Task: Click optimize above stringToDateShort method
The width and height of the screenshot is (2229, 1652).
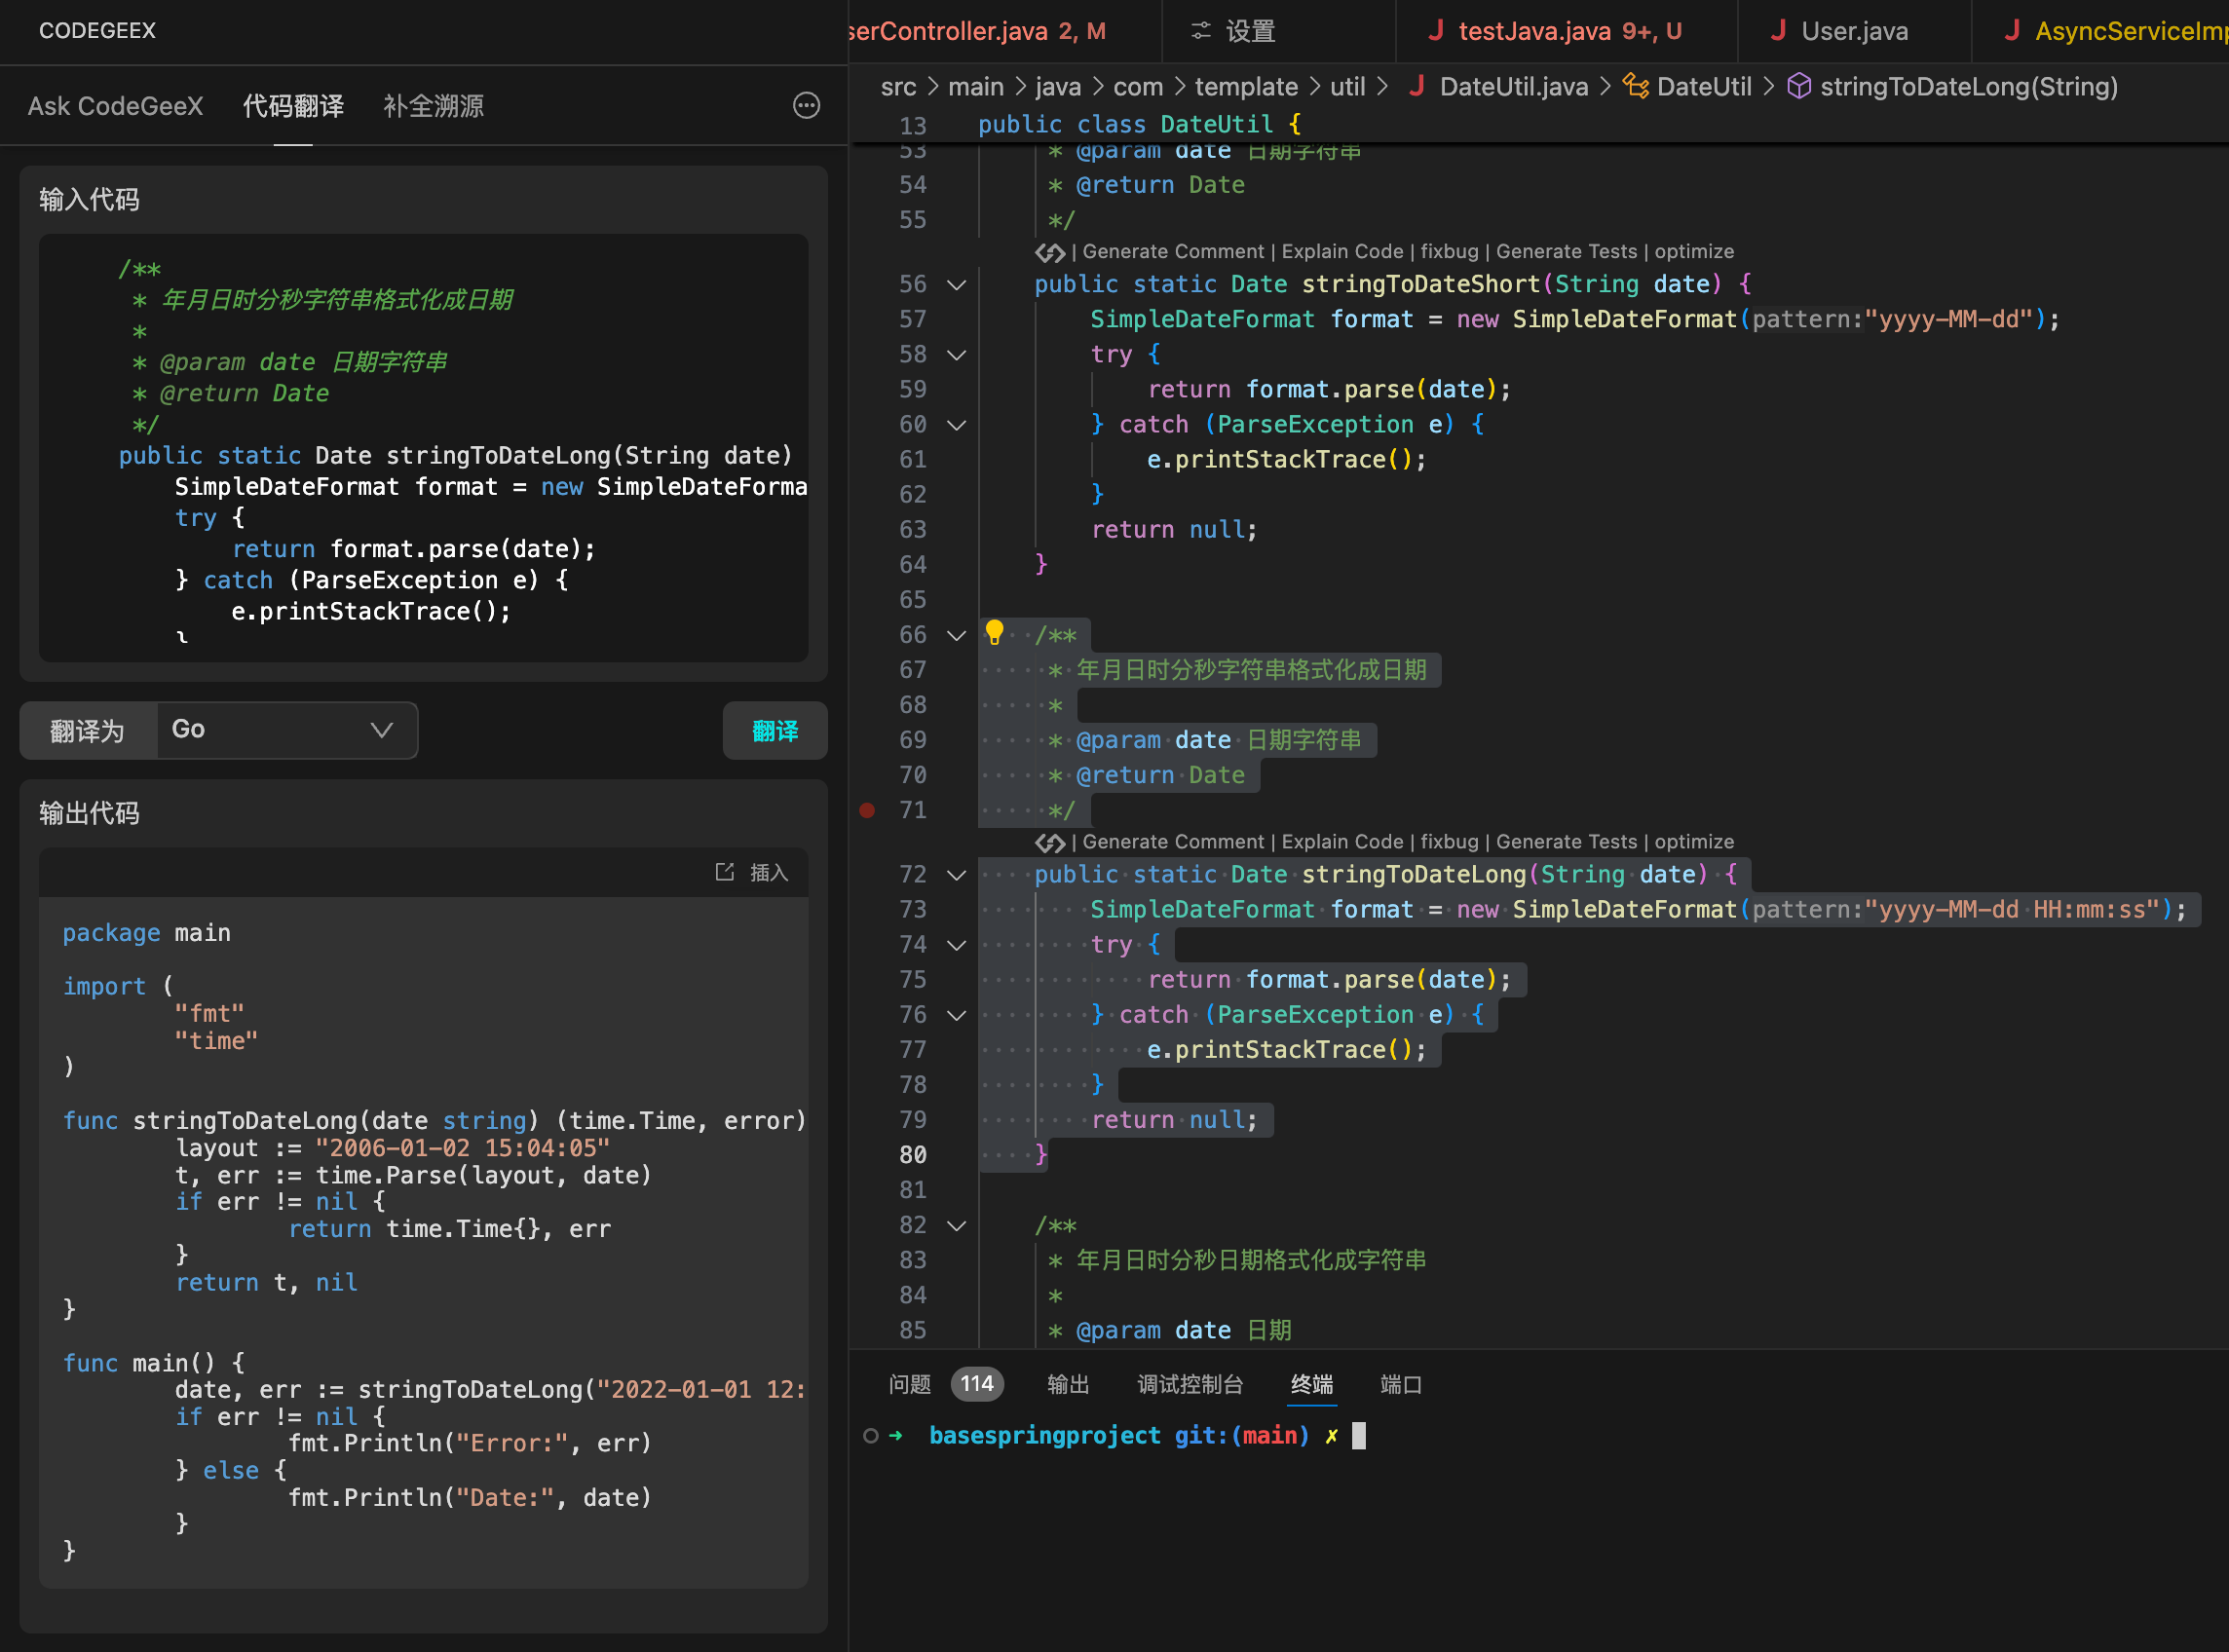Action: [1694, 252]
